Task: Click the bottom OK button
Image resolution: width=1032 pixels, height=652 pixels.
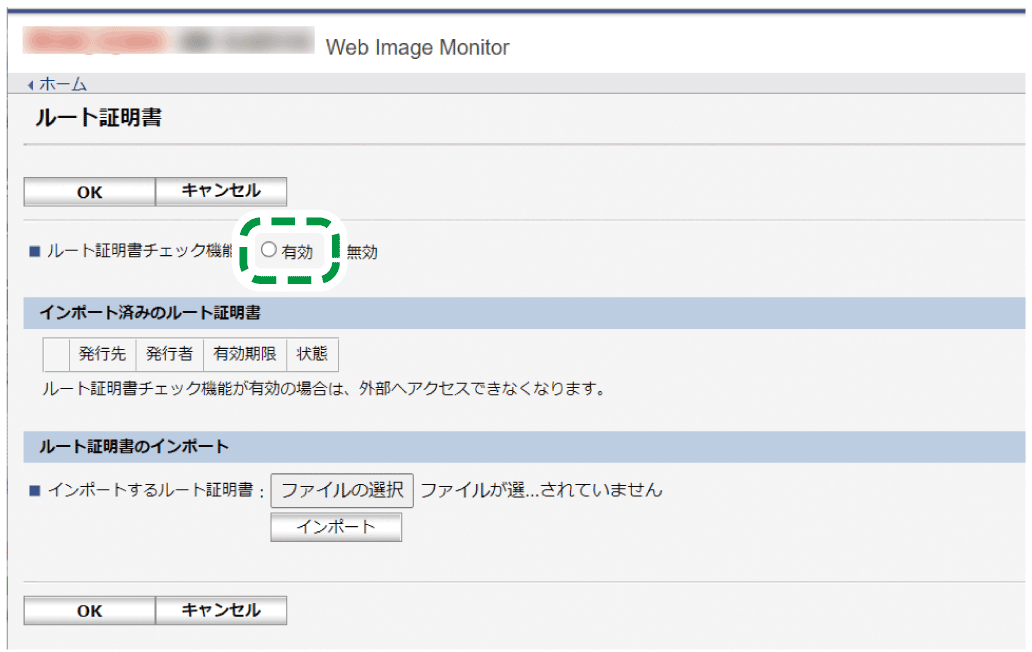Action: coord(88,610)
